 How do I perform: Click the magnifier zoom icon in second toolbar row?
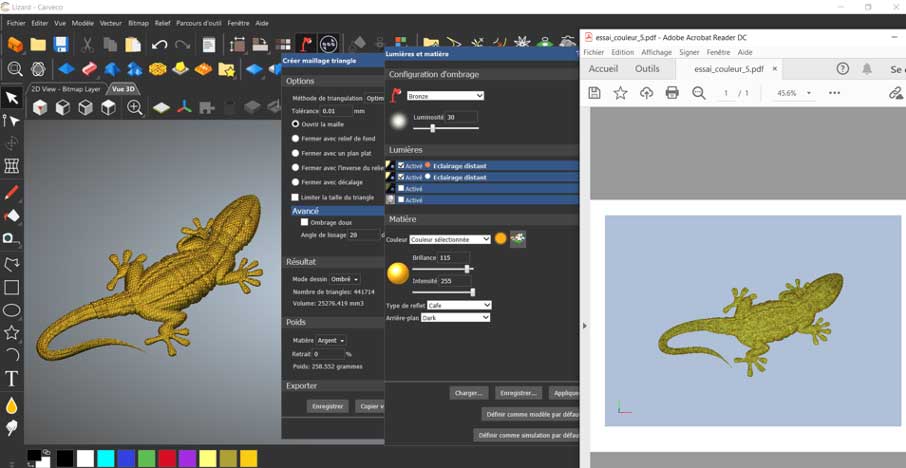pos(15,69)
